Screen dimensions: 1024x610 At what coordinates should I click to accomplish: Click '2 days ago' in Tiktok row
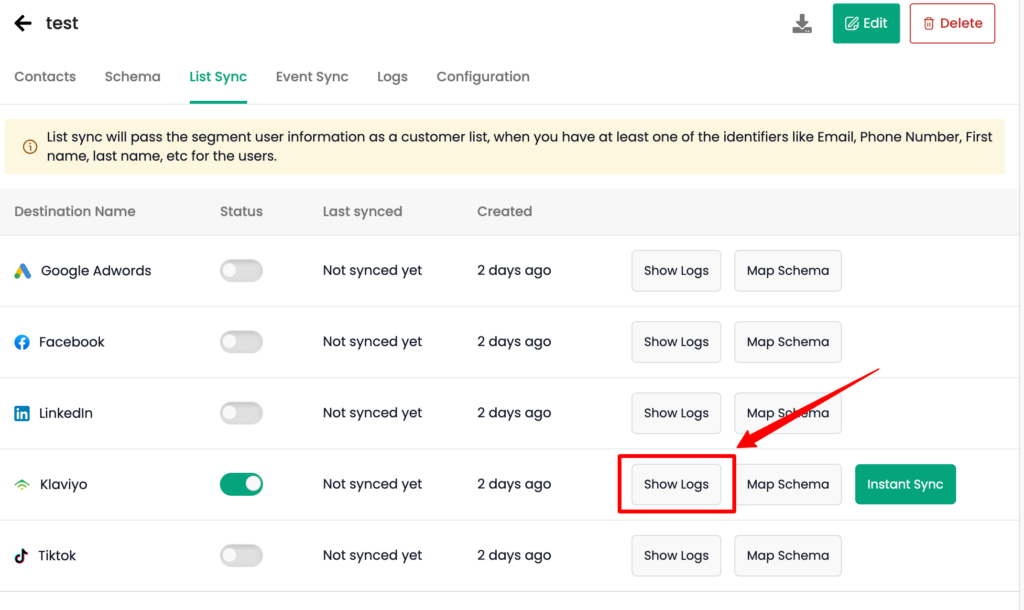pyautogui.click(x=514, y=555)
